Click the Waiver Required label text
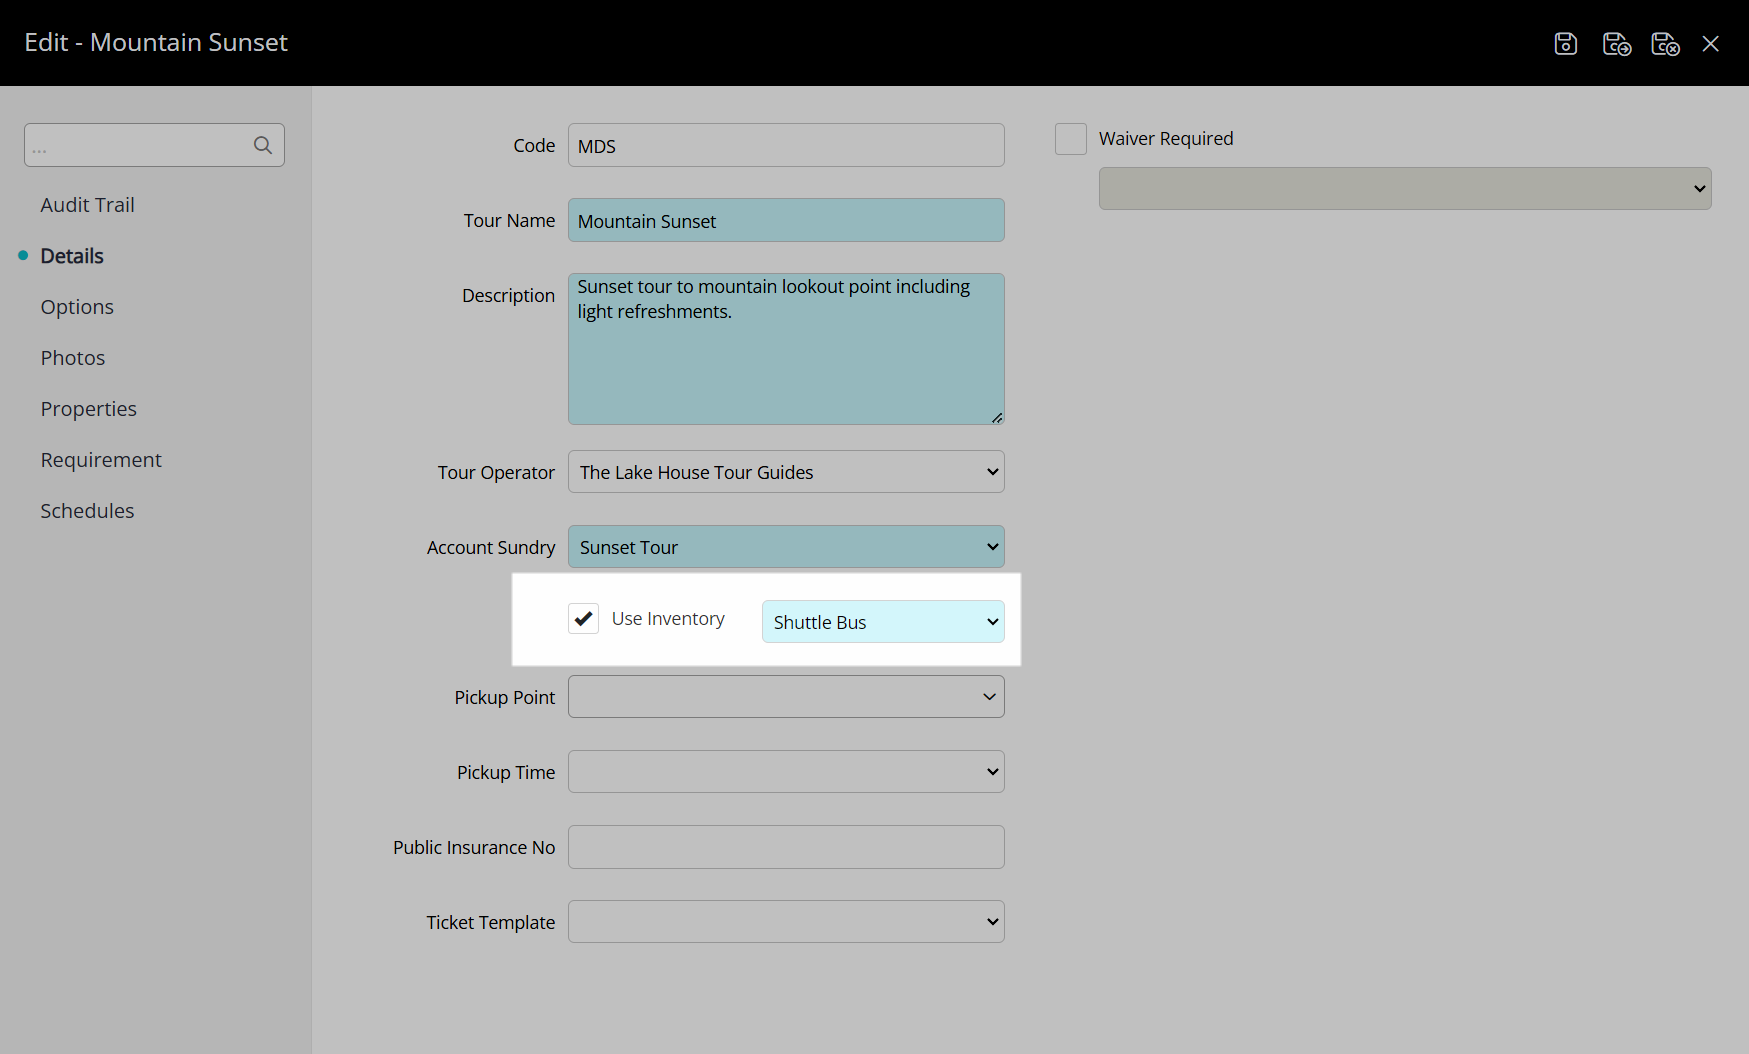Screen dimensions: 1749x1054 pyautogui.click(x=1166, y=139)
